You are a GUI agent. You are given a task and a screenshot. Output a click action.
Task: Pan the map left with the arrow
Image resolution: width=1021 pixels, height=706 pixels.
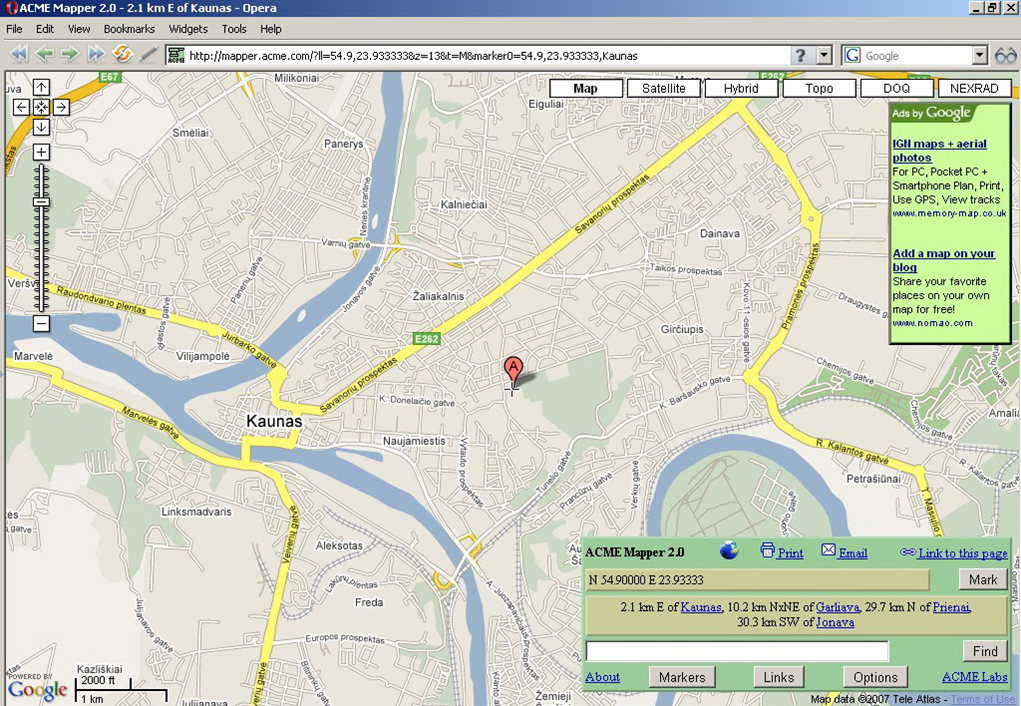[x=21, y=107]
